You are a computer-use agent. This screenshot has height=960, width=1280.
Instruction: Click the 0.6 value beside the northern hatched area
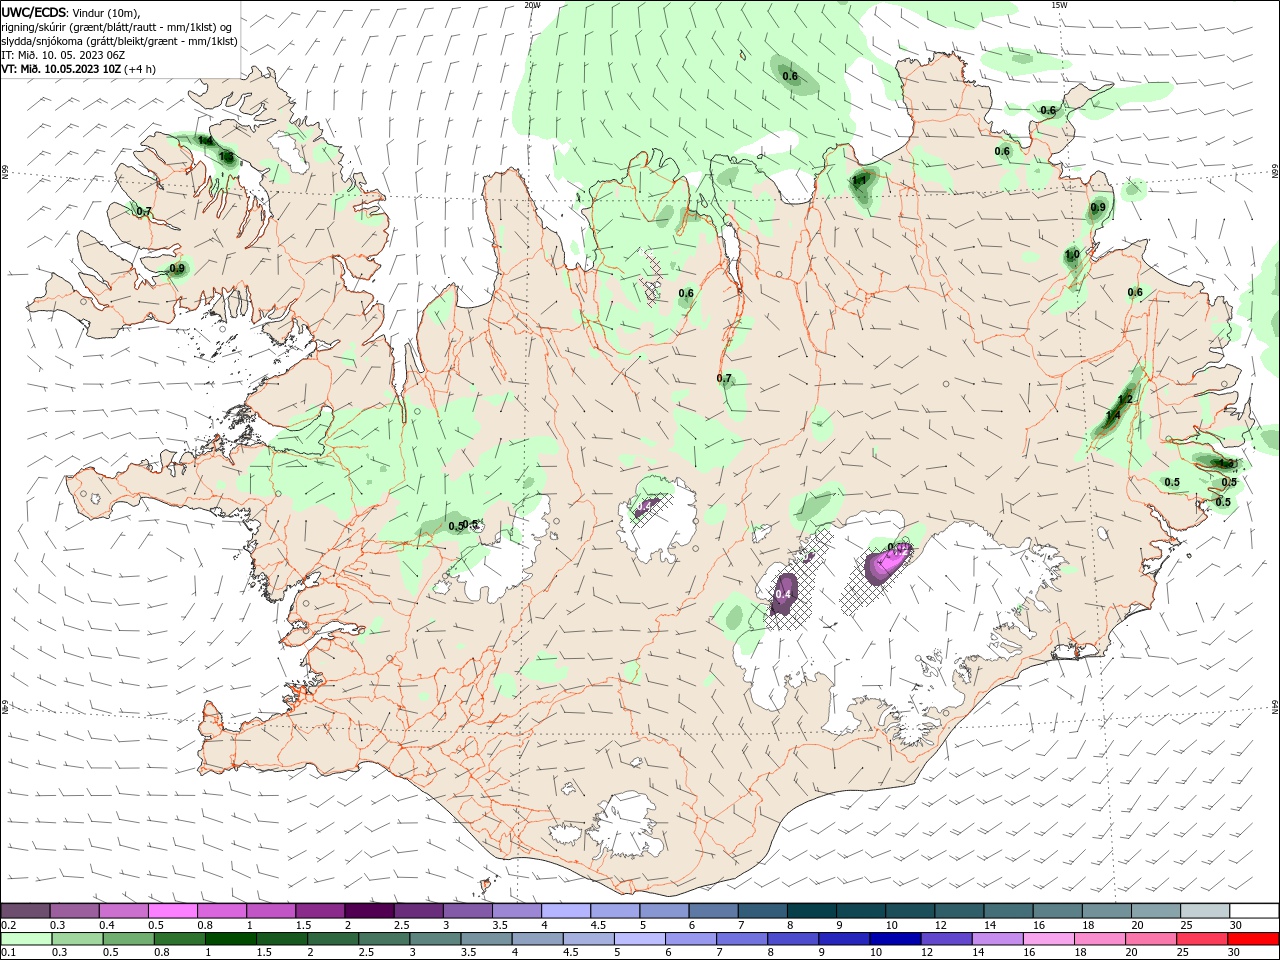coord(686,293)
